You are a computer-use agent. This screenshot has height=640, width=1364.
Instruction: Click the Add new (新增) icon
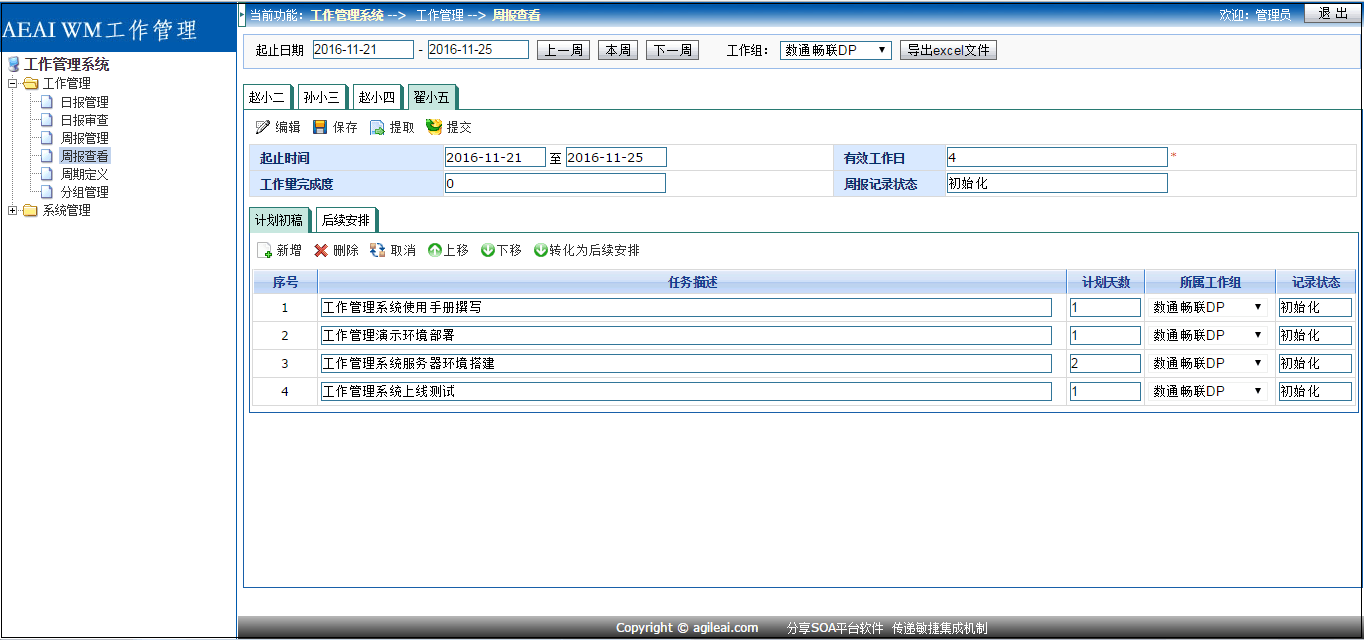click(x=264, y=251)
